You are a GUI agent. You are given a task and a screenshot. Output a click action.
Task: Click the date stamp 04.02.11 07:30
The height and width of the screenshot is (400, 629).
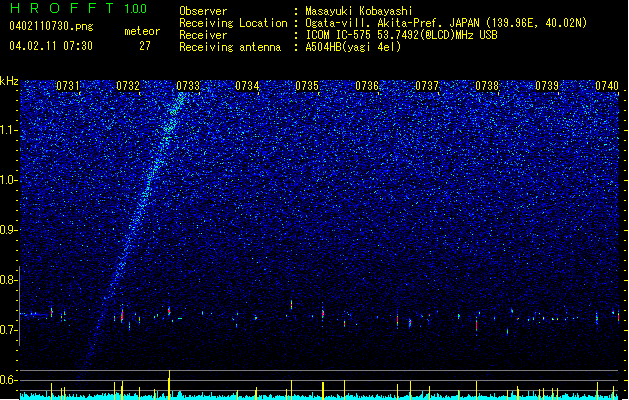coord(51,46)
